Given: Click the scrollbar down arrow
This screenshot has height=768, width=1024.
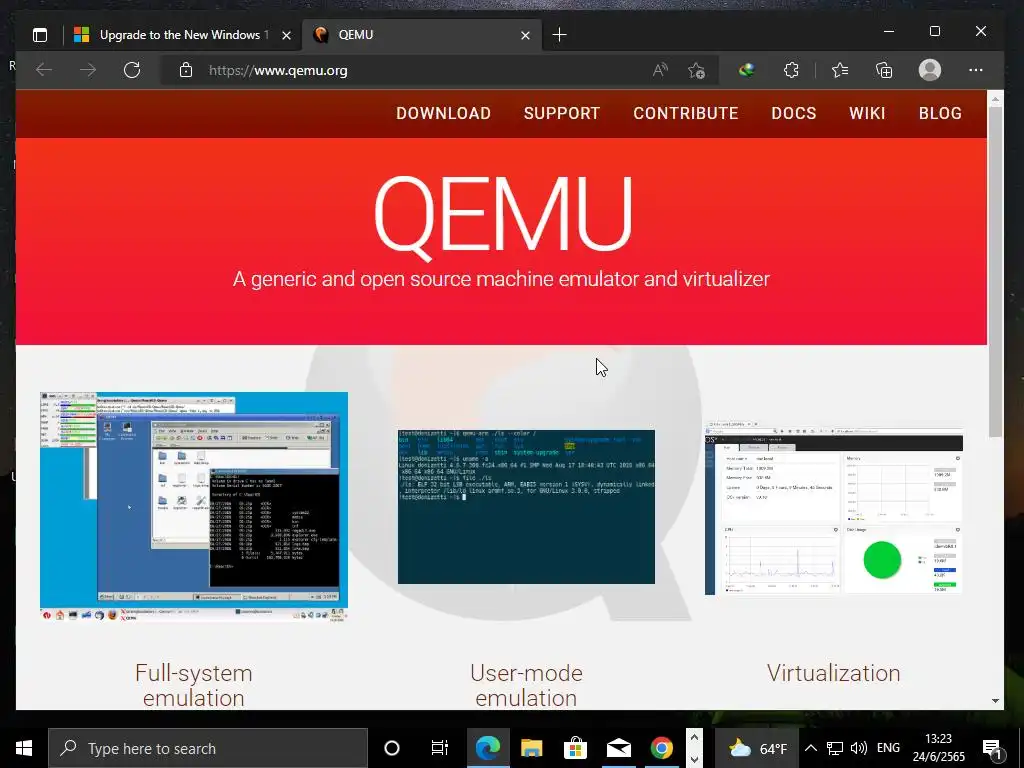Looking at the screenshot, I should pos(995,701).
